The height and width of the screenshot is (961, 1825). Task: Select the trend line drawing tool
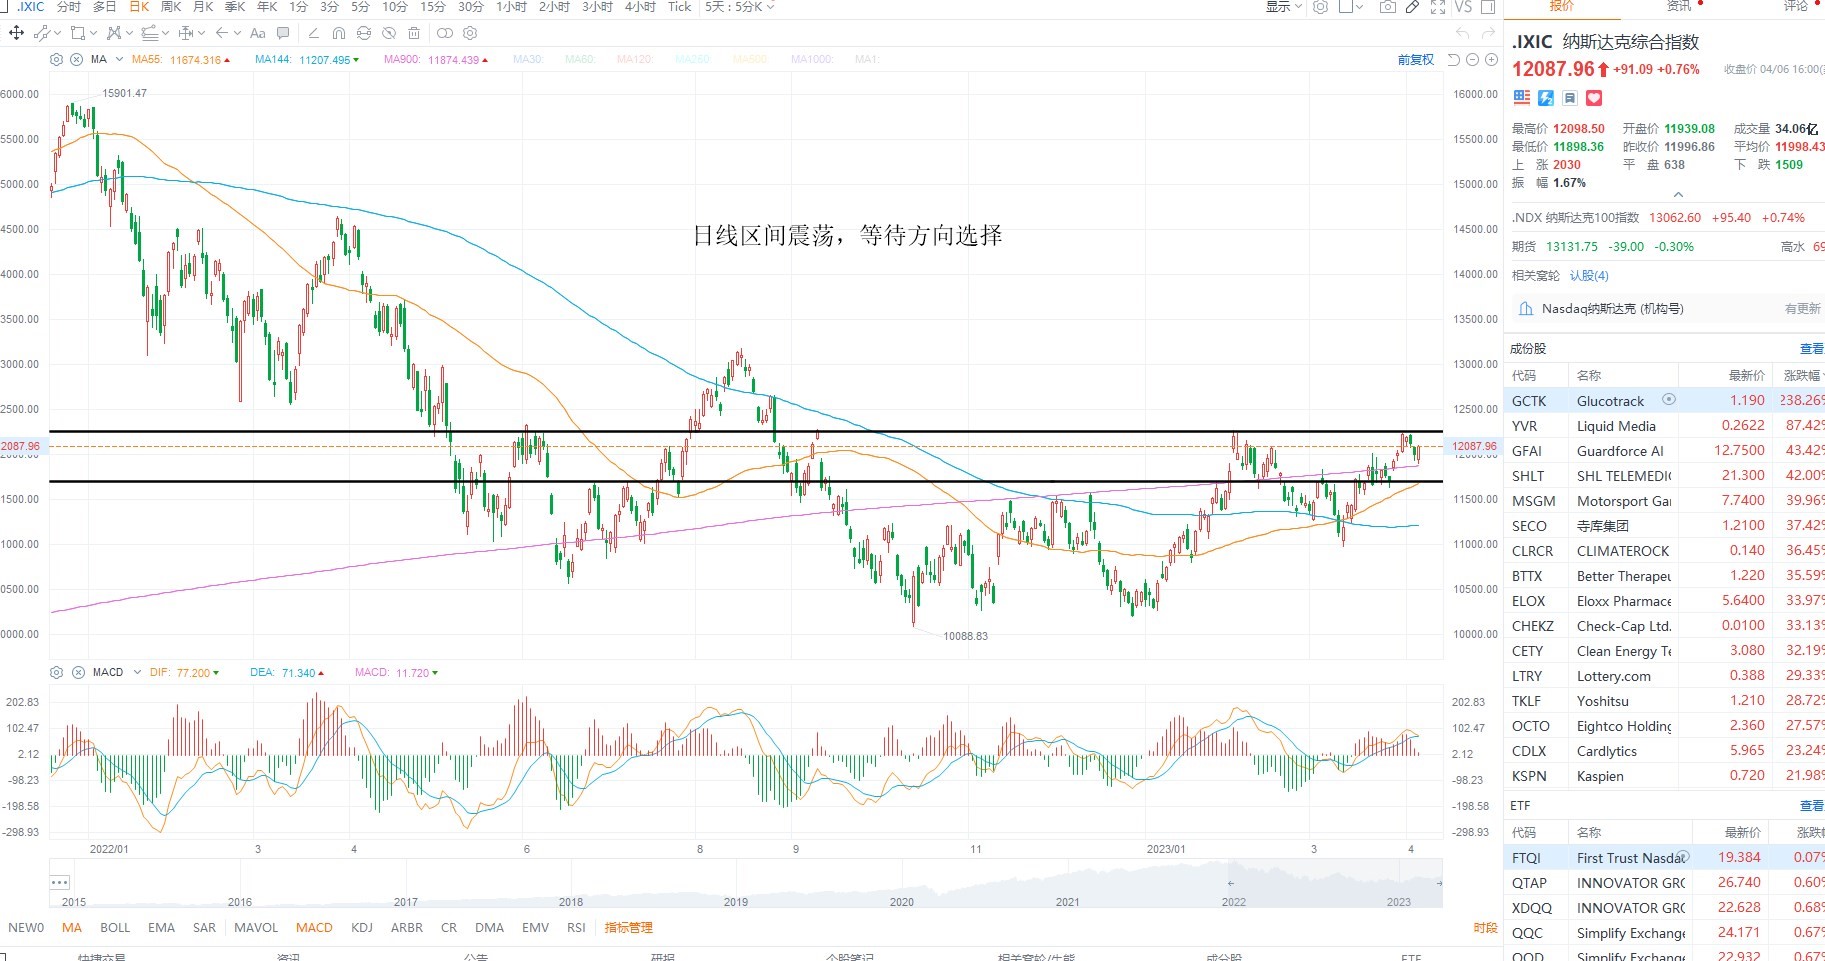click(x=42, y=33)
